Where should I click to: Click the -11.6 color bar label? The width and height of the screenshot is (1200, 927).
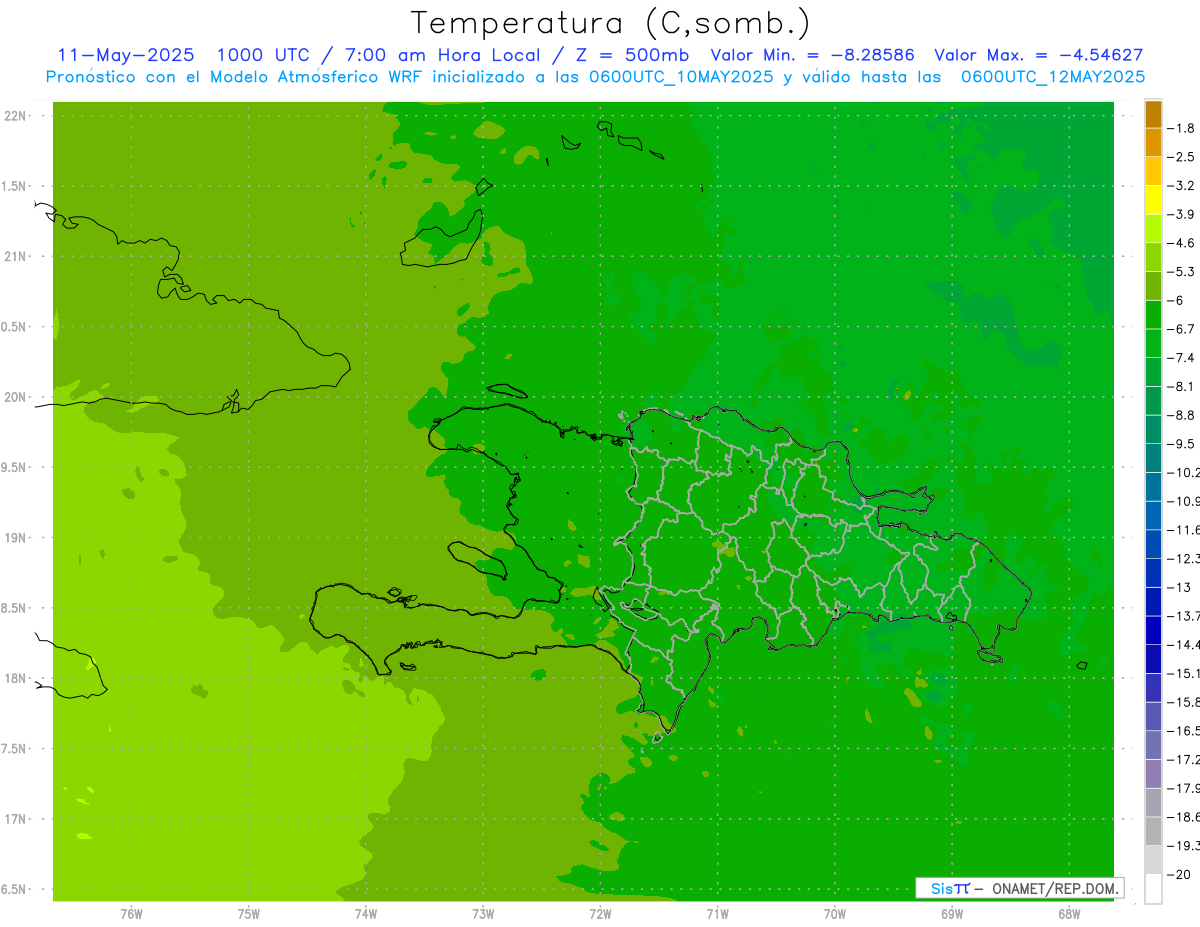pos(1185,530)
